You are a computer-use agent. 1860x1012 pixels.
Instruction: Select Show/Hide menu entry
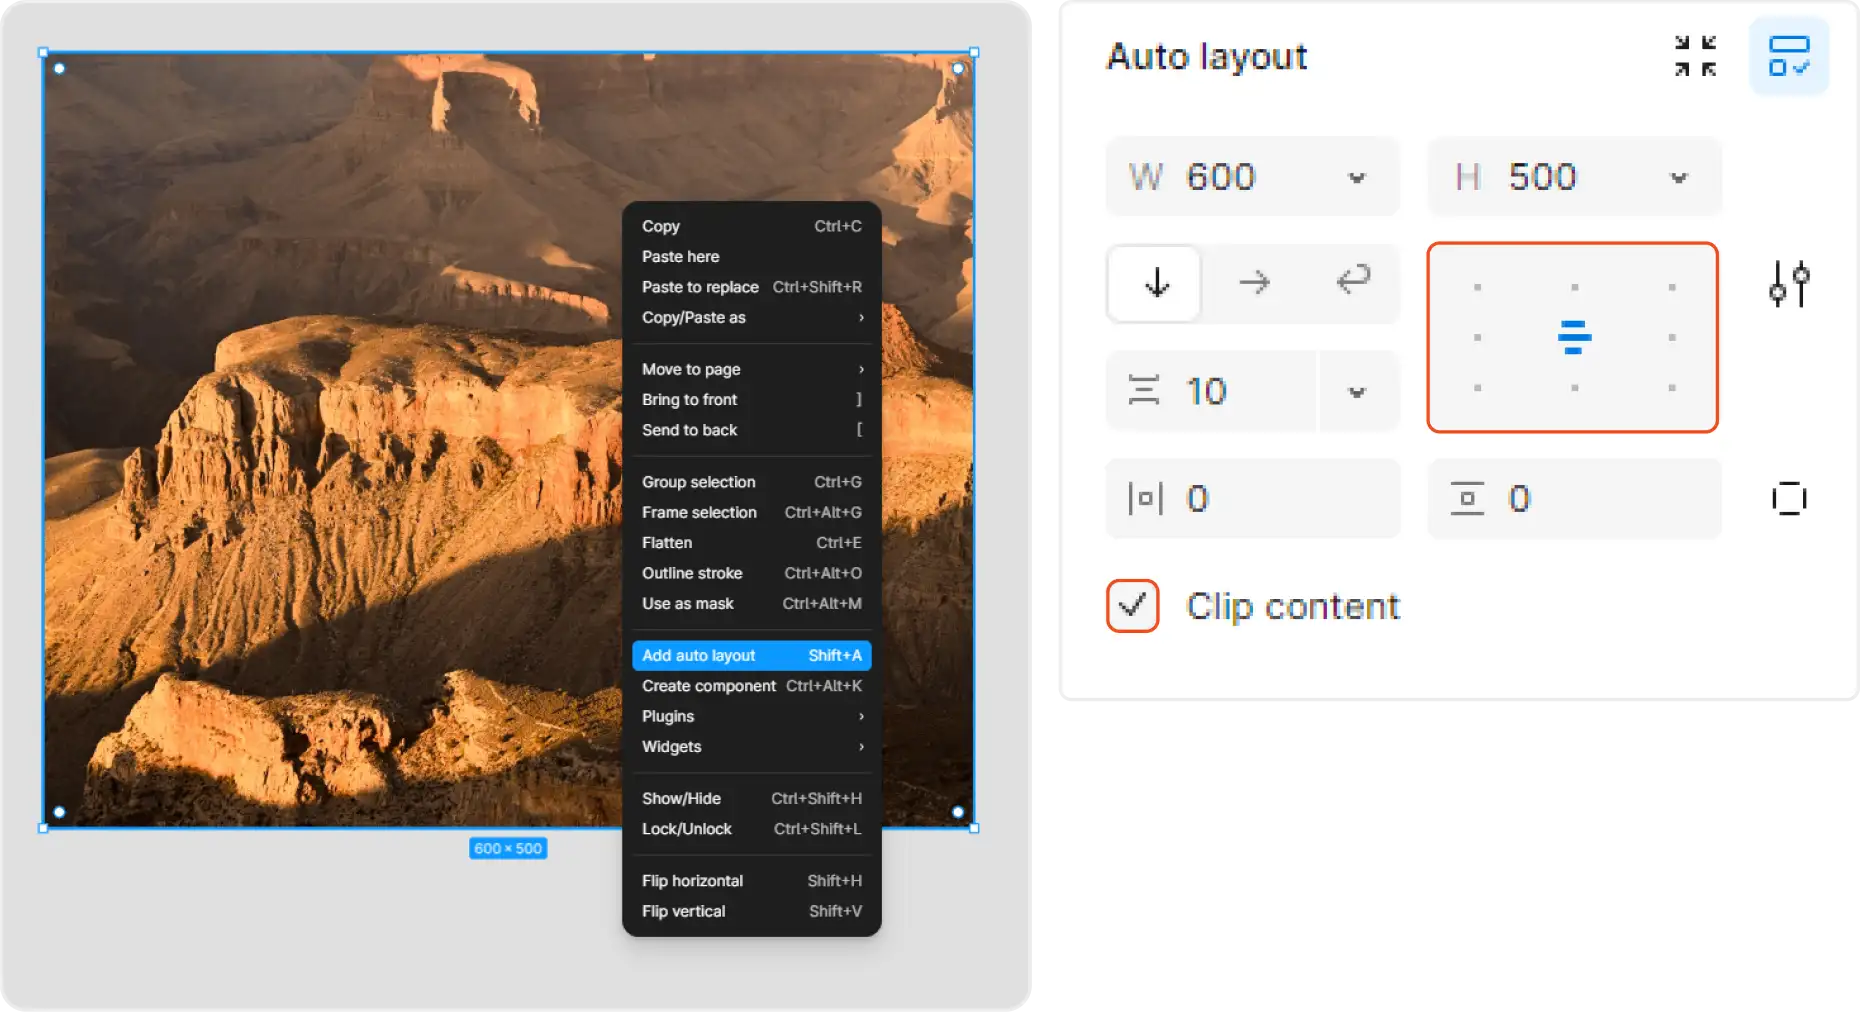click(x=752, y=799)
